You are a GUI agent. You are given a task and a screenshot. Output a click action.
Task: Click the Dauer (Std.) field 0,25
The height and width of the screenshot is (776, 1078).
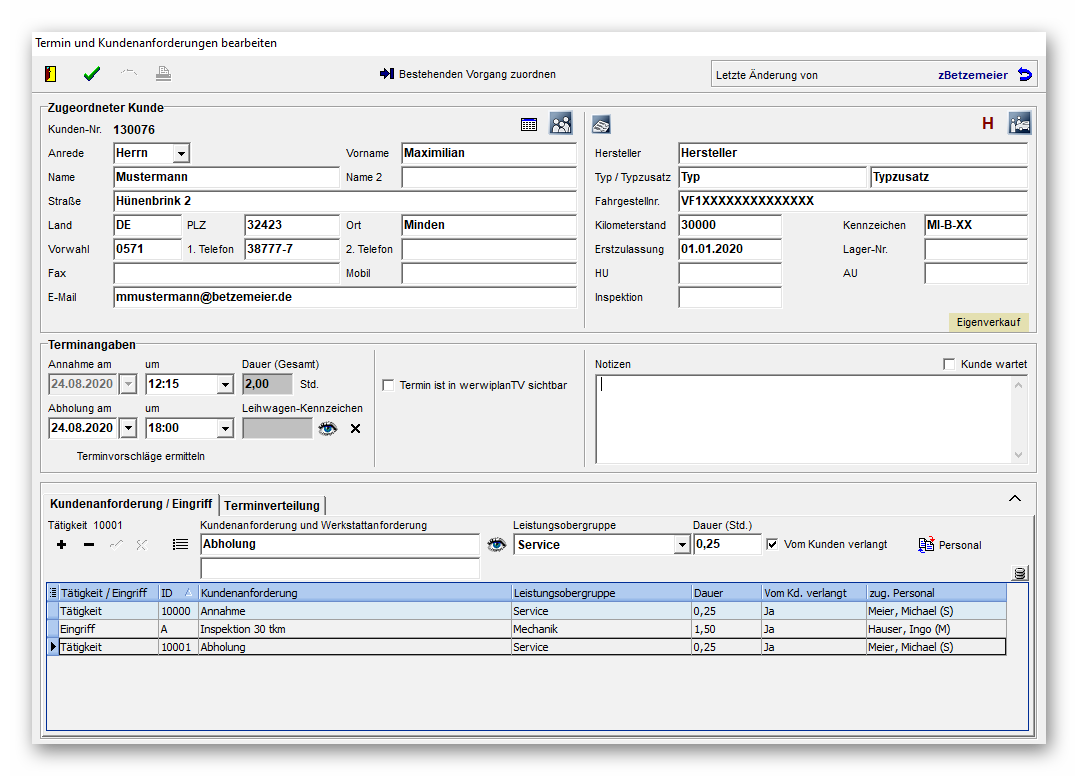727,544
